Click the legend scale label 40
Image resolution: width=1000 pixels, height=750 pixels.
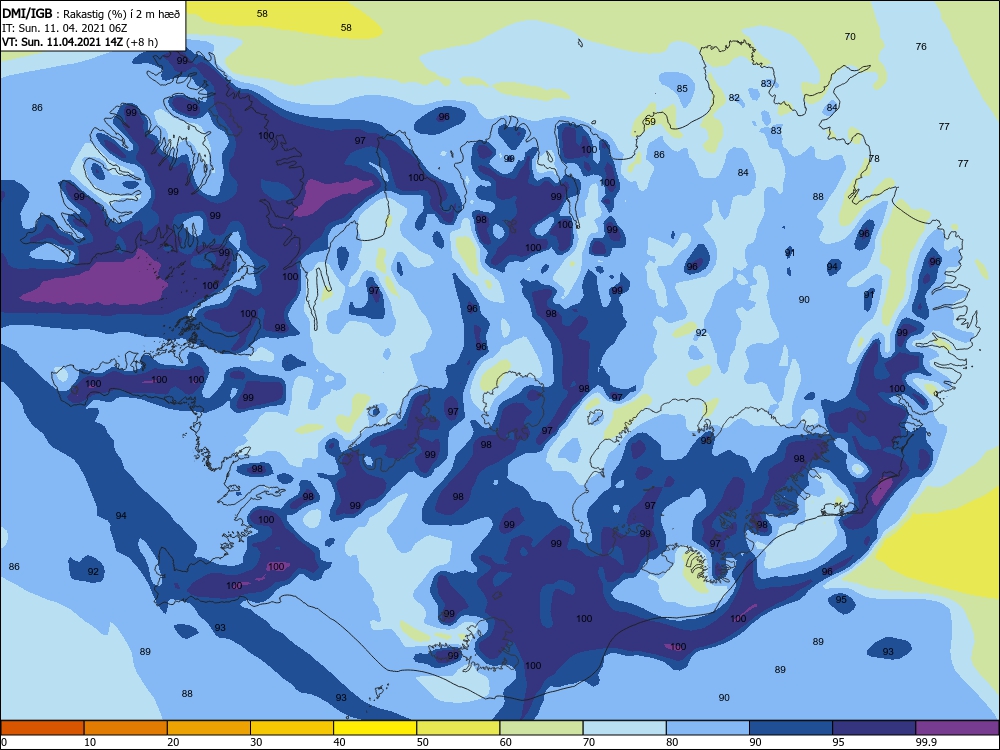point(339,742)
